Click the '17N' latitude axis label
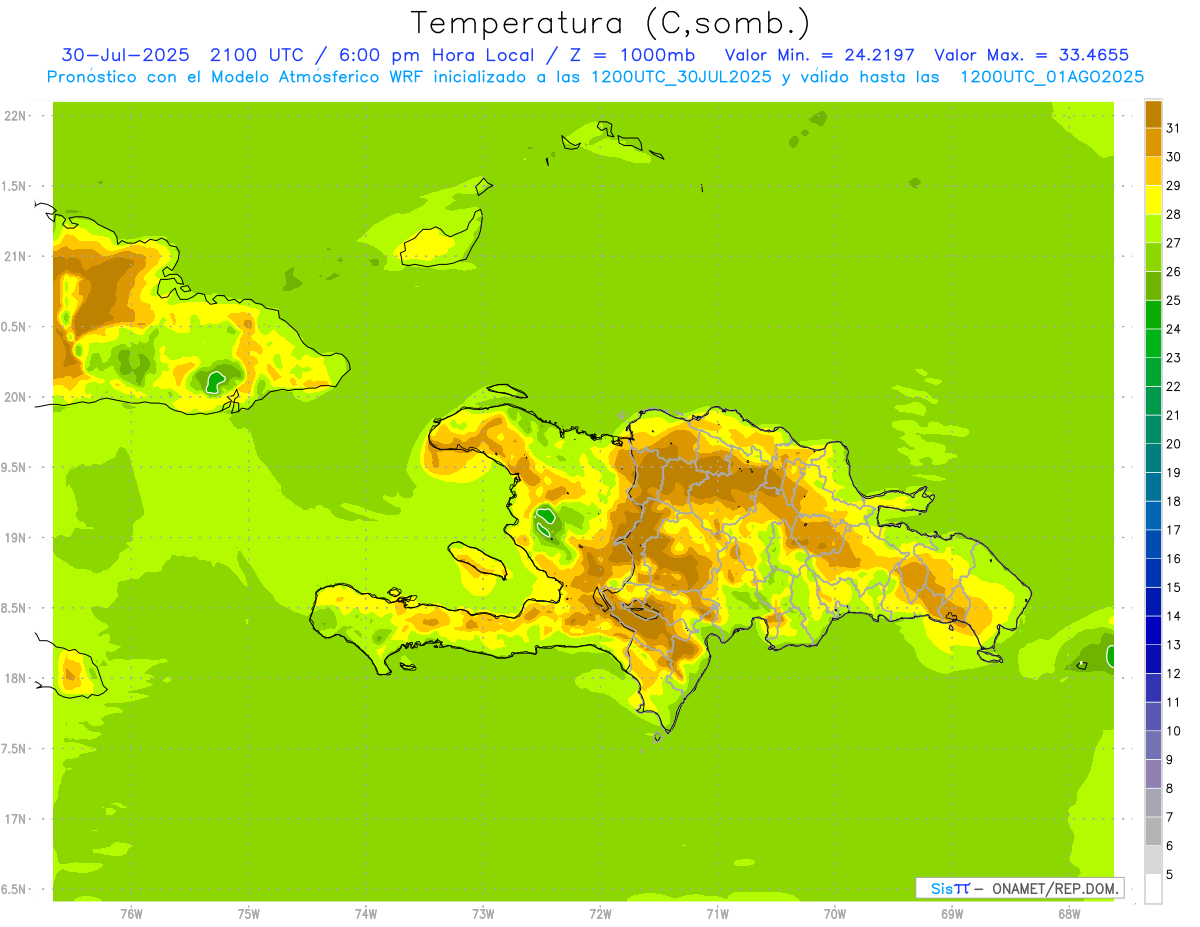The image size is (1200, 927). (x=14, y=819)
